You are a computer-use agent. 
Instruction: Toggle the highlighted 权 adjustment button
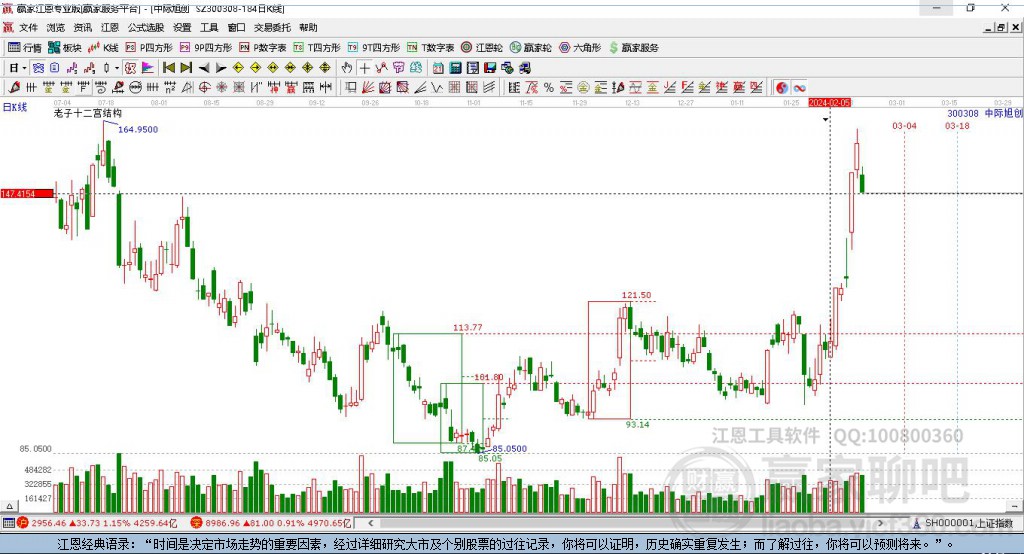click(x=131, y=67)
